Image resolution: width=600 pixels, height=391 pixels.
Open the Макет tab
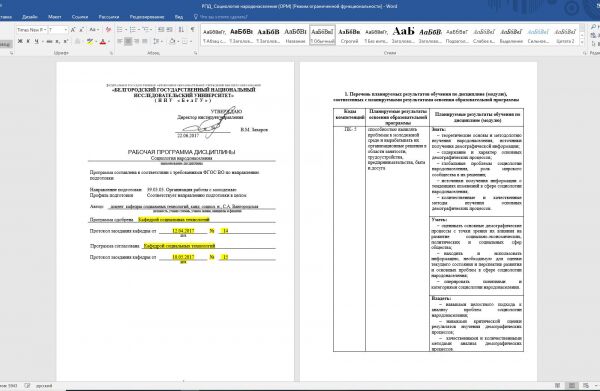pos(54,17)
